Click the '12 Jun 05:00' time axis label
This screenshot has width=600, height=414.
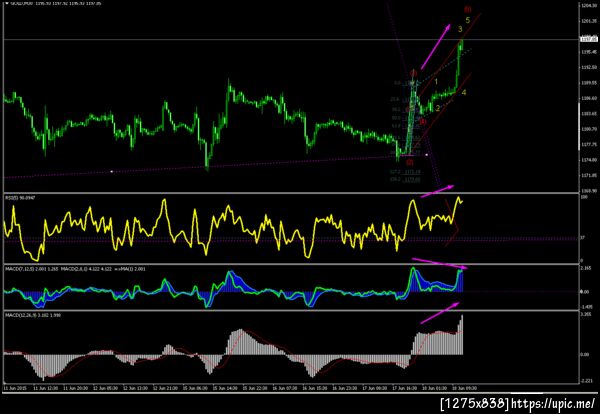pyautogui.click(x=106, y=388)
